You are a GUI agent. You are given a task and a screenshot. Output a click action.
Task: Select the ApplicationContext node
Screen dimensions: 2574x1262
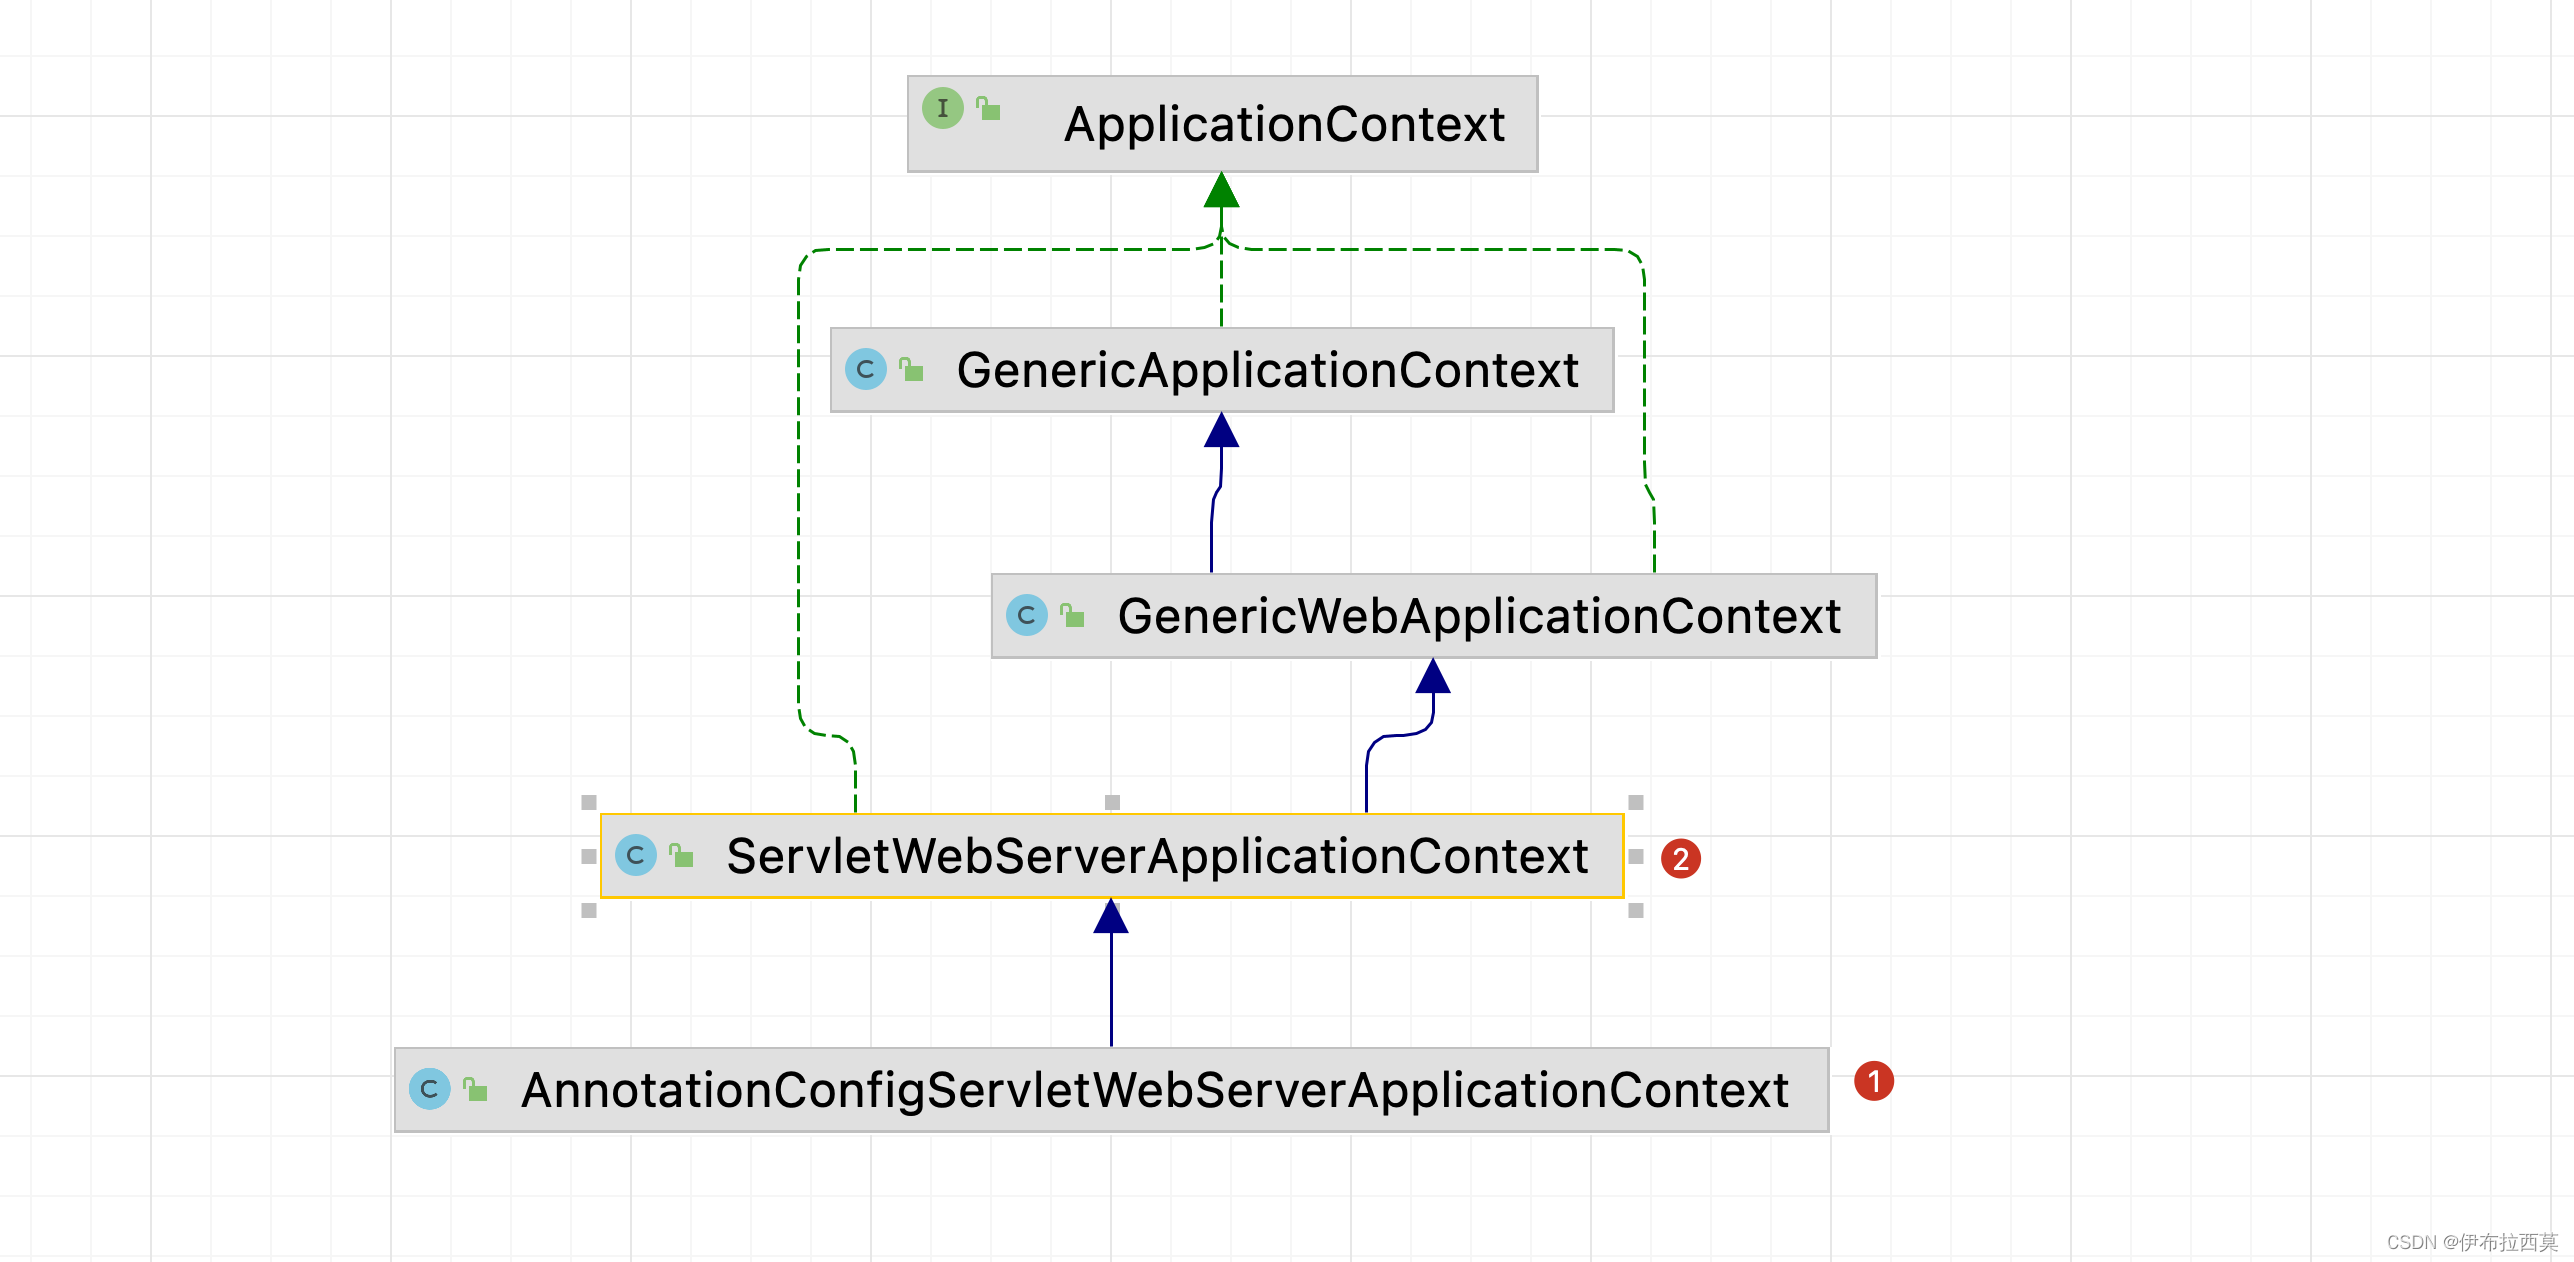click(x=1284, y=124)
